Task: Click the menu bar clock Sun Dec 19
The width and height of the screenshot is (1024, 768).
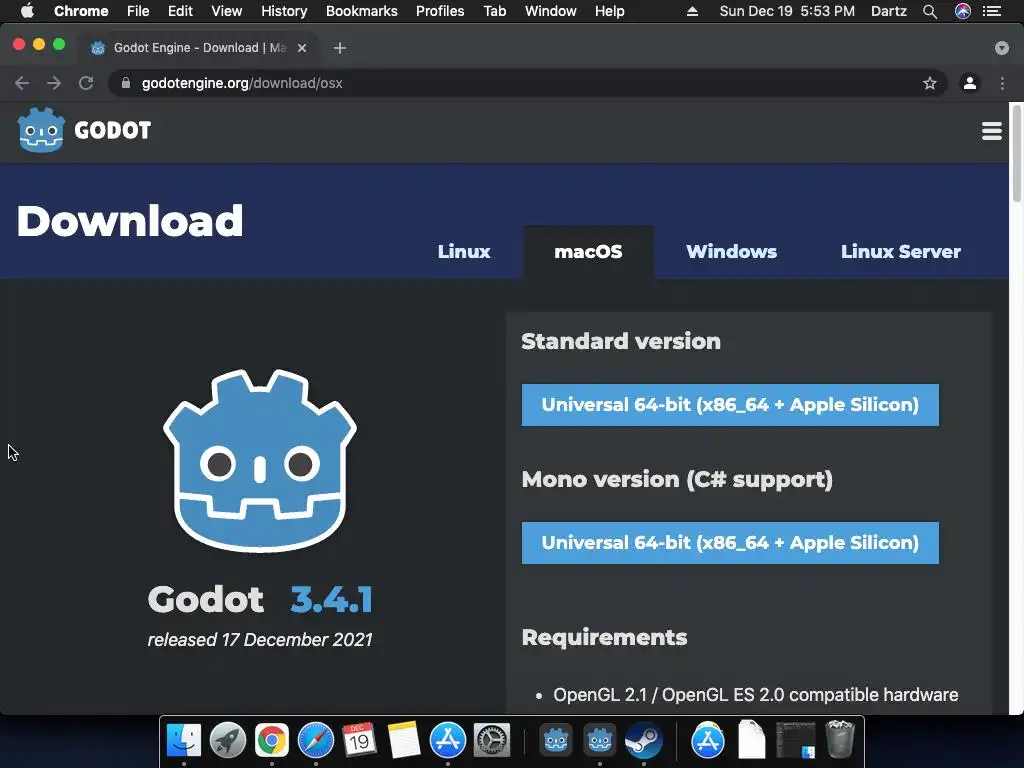Action: coord(787,11)
